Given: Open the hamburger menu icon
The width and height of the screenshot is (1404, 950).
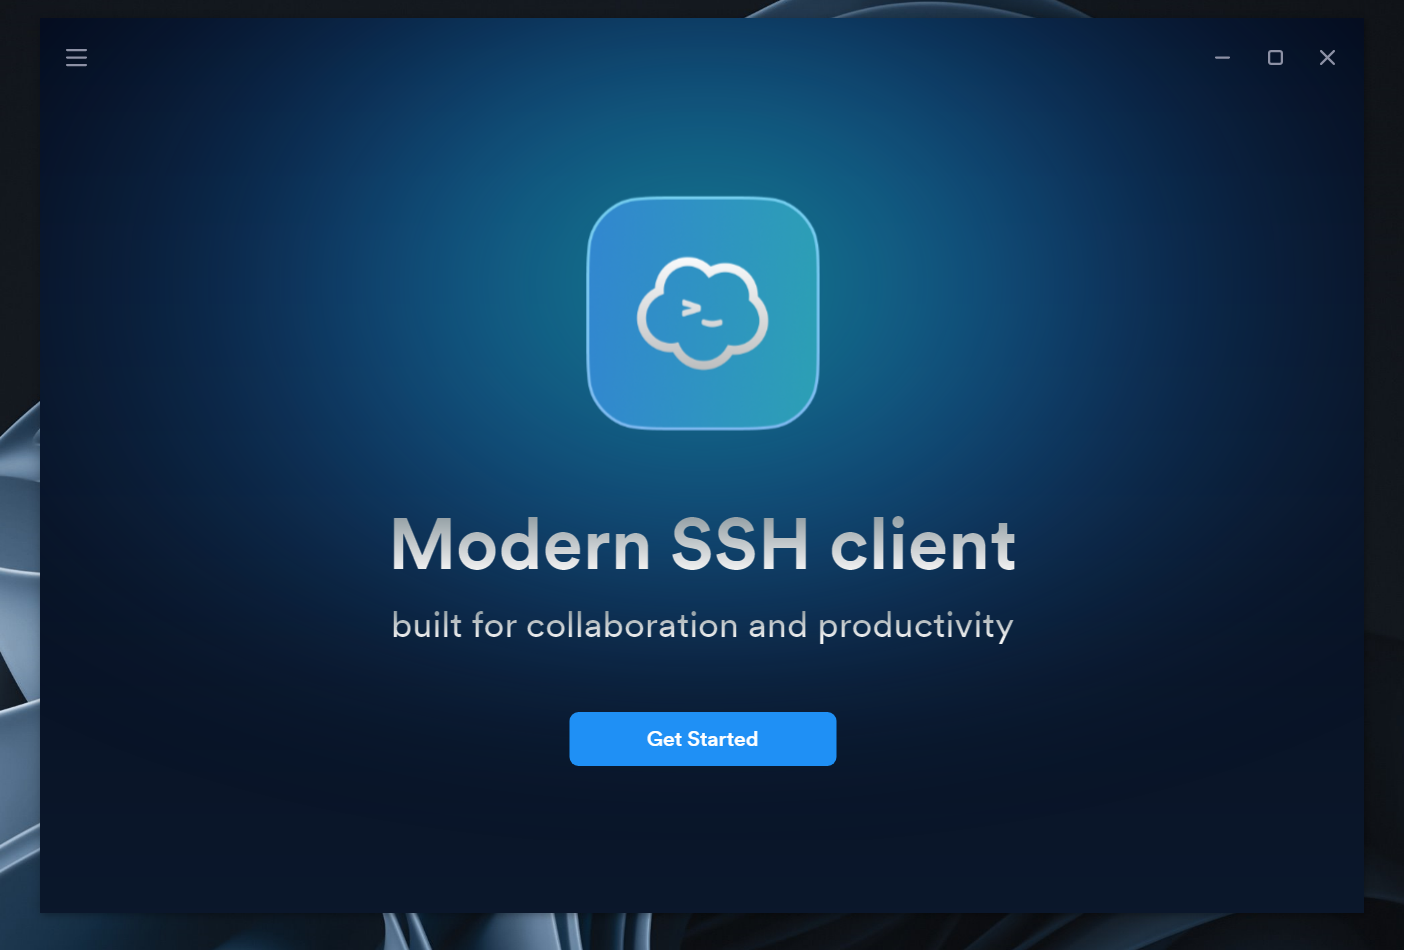Looking at the screenshot, I should click(x=77, y=58).
